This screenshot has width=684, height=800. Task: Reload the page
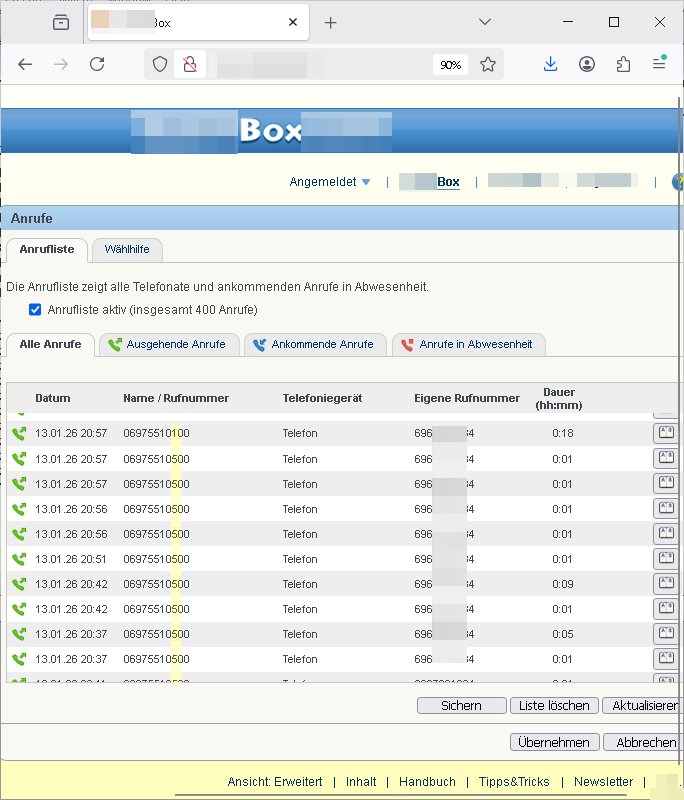[x=97, y=64]
